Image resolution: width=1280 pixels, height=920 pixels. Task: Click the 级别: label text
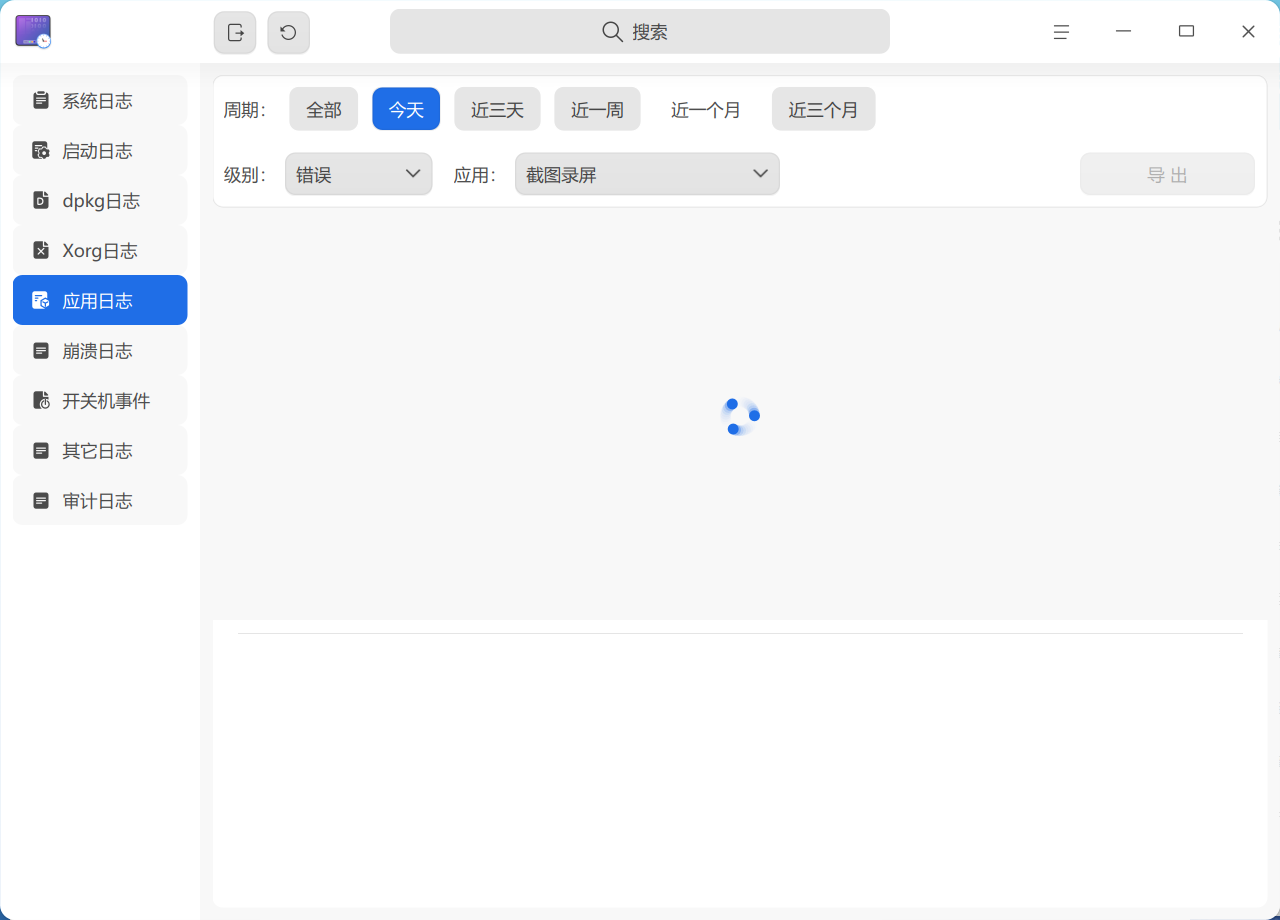[x=245, y=175]
